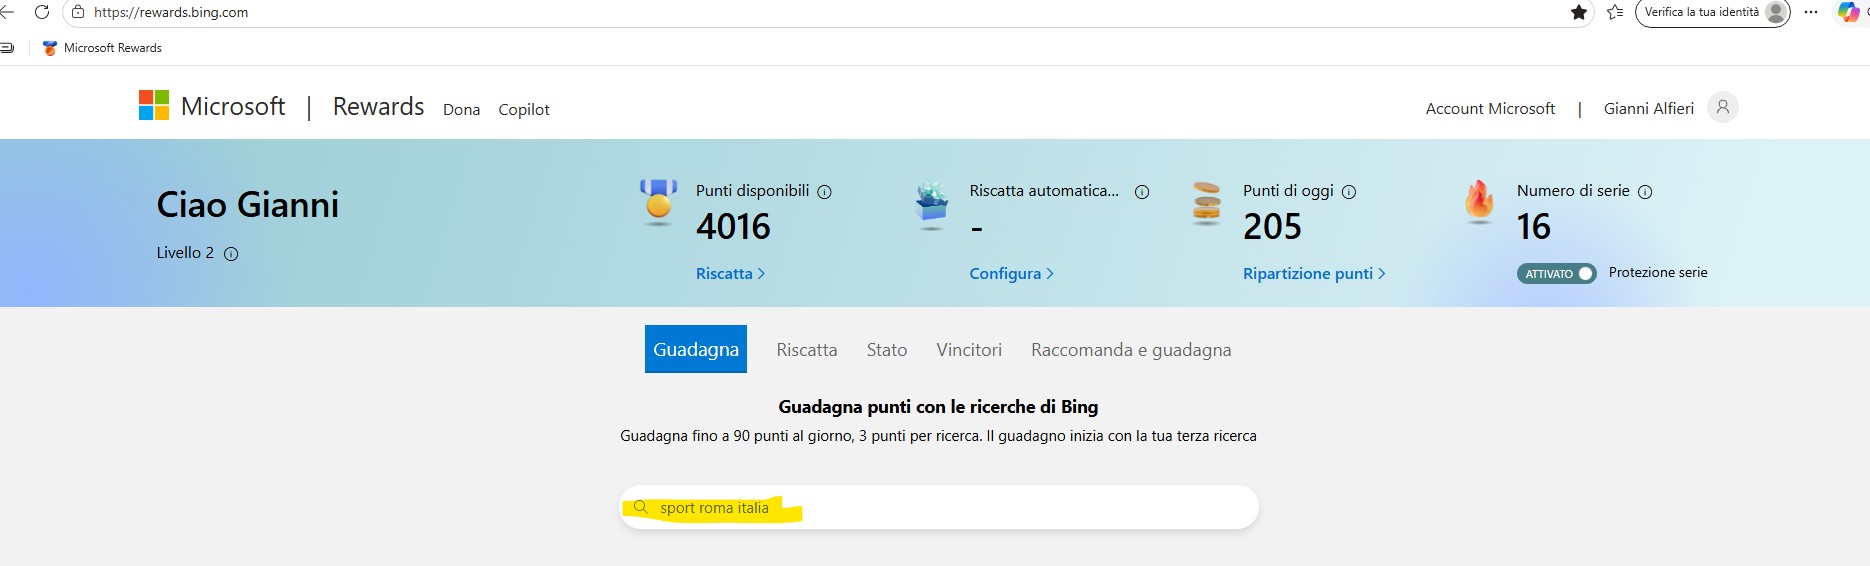Select the Guadagna tab
The image size is (1870, 566).
pos(696,349)
